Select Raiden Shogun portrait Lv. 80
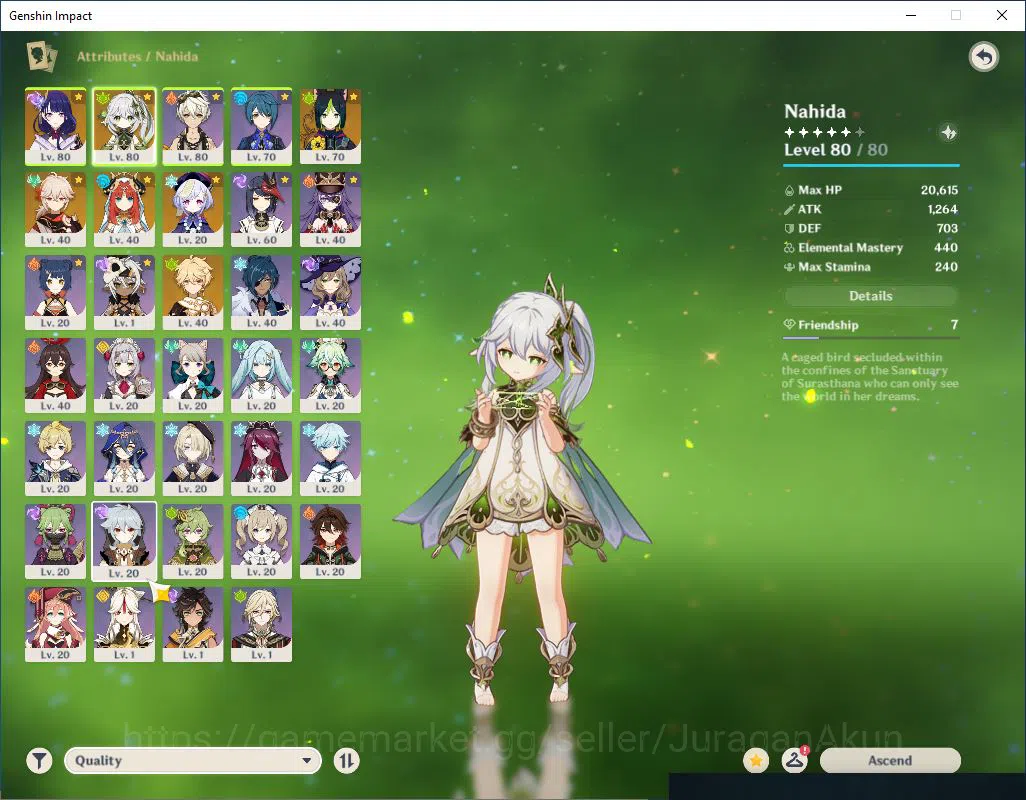Screen dimensions: 1026x800 56,126
